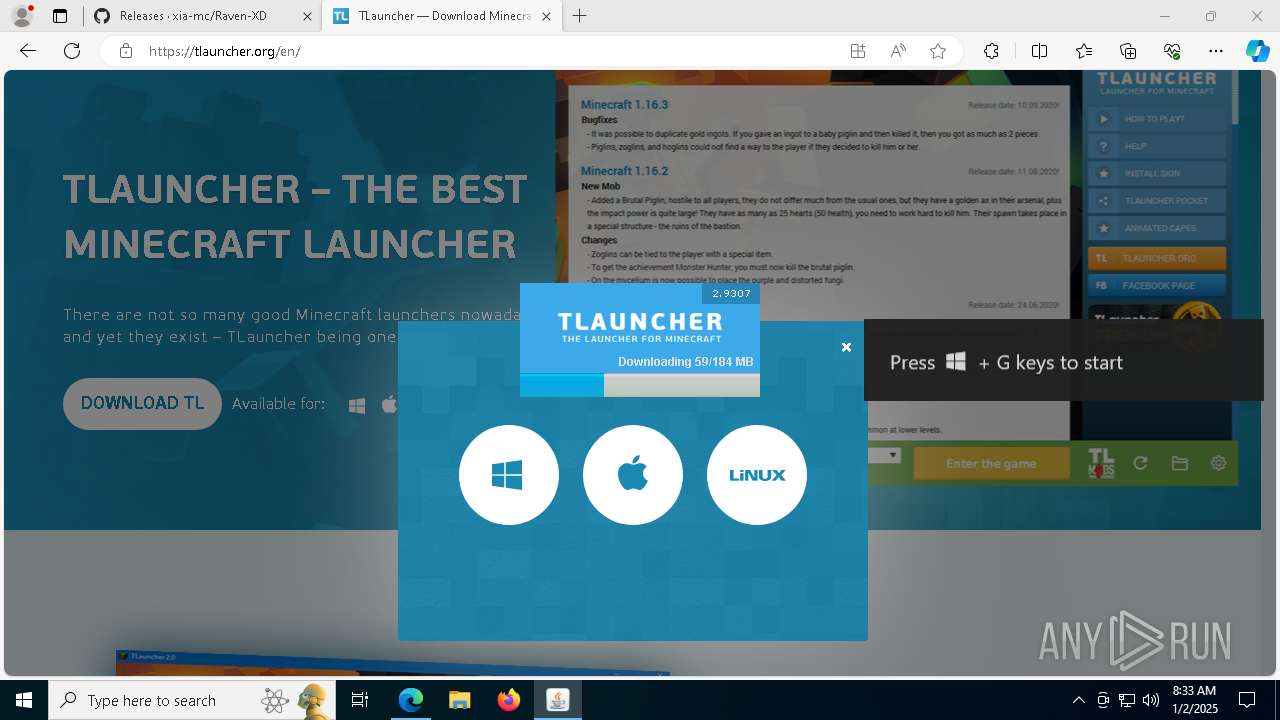Open a new browser tab
Viewport: 1280px width, 720px height.
click(579, 16)
